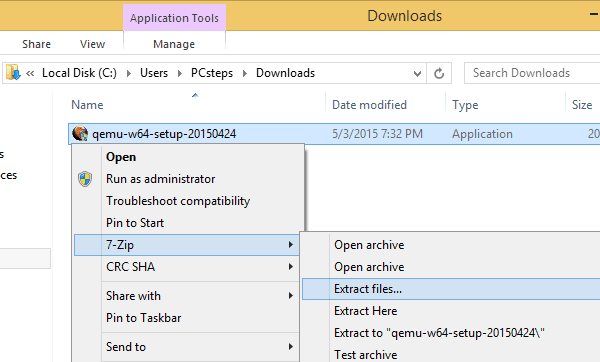Expand the breadcrumb chevron before Local Disk (C:)
The image size is (600, 362).
30,73
